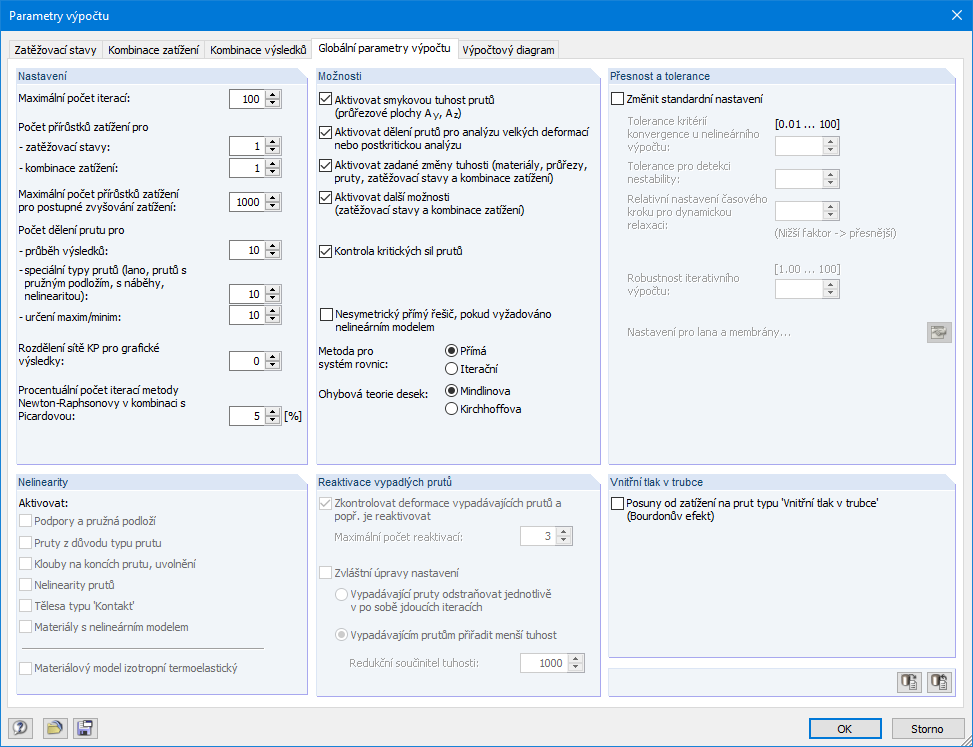Confirm the dialog with OK

[x=845, y=729]
